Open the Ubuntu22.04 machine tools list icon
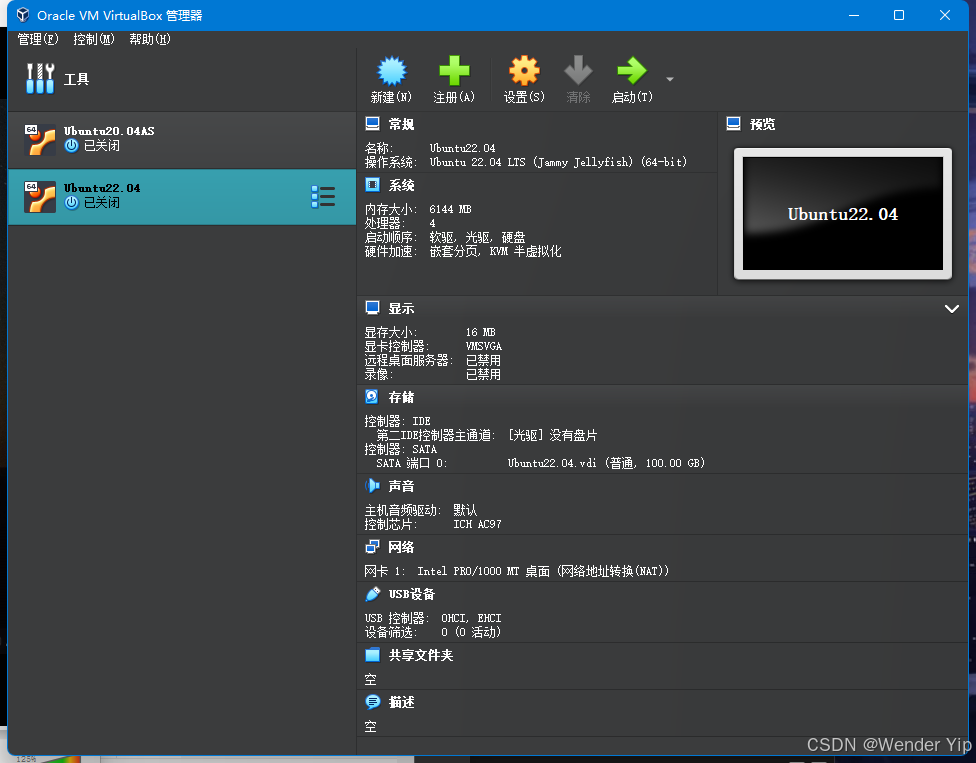976x763 pixels. pos(323,197)
